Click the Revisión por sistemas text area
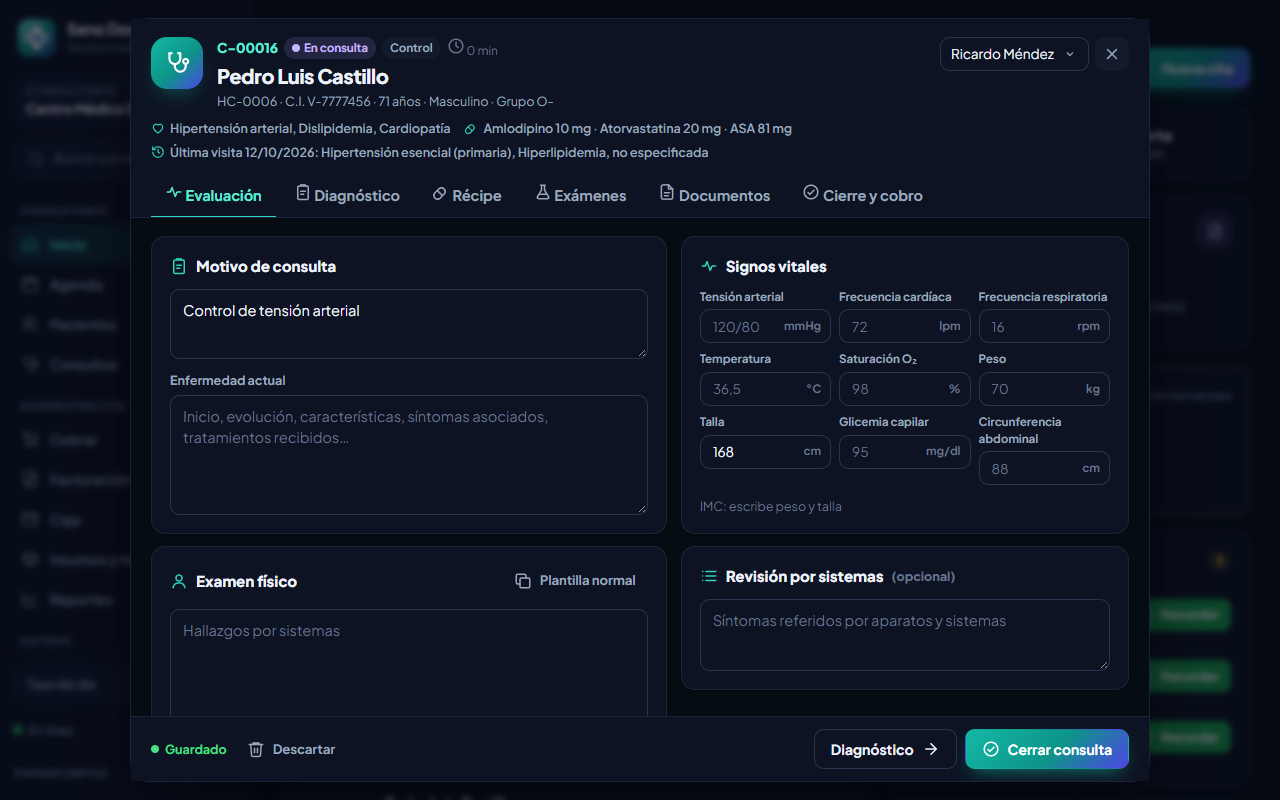Screen dimensions: 1280x800 click(905, 635)
